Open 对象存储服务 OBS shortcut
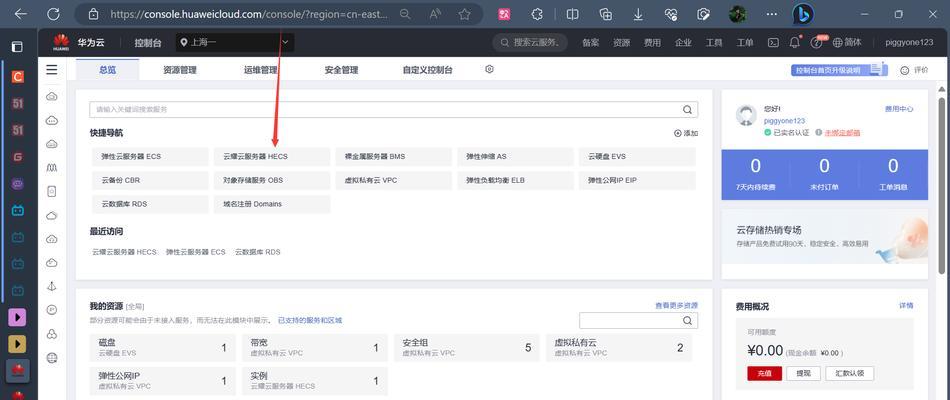Image resolution: width=950 pixels, height=400 pixels. [x=272, y=181]
